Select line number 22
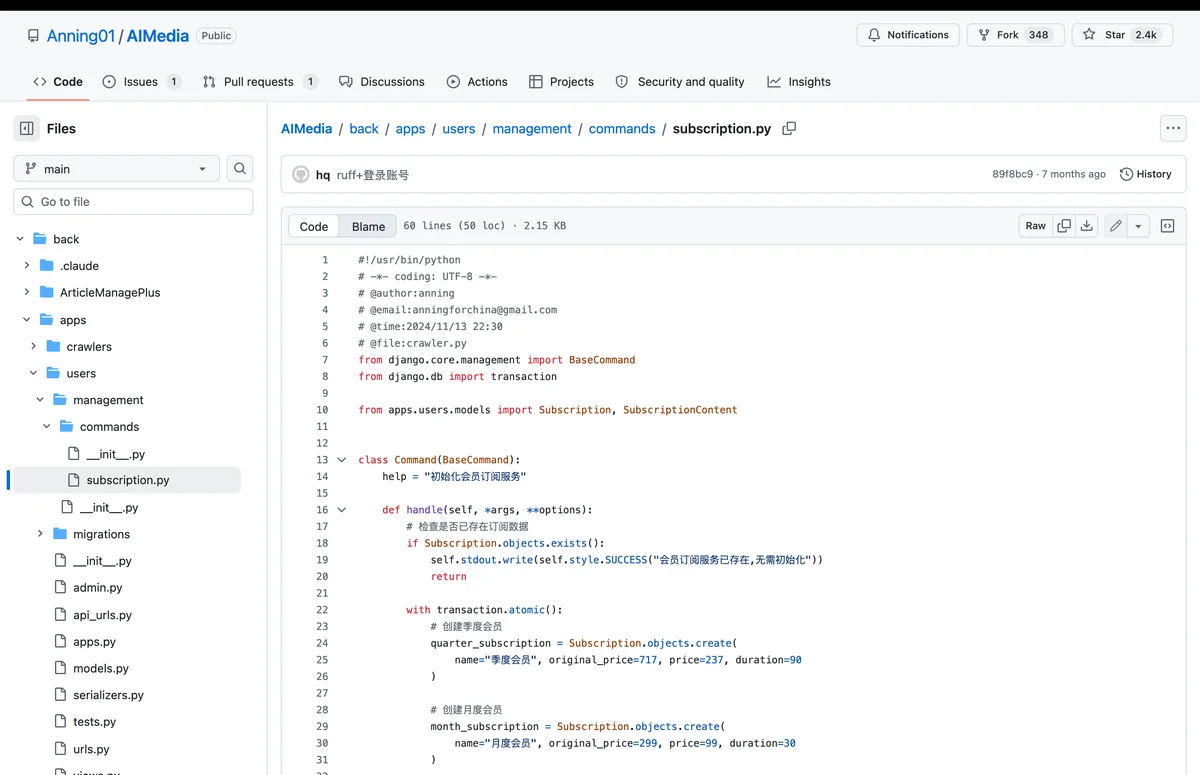 (322, 610)
